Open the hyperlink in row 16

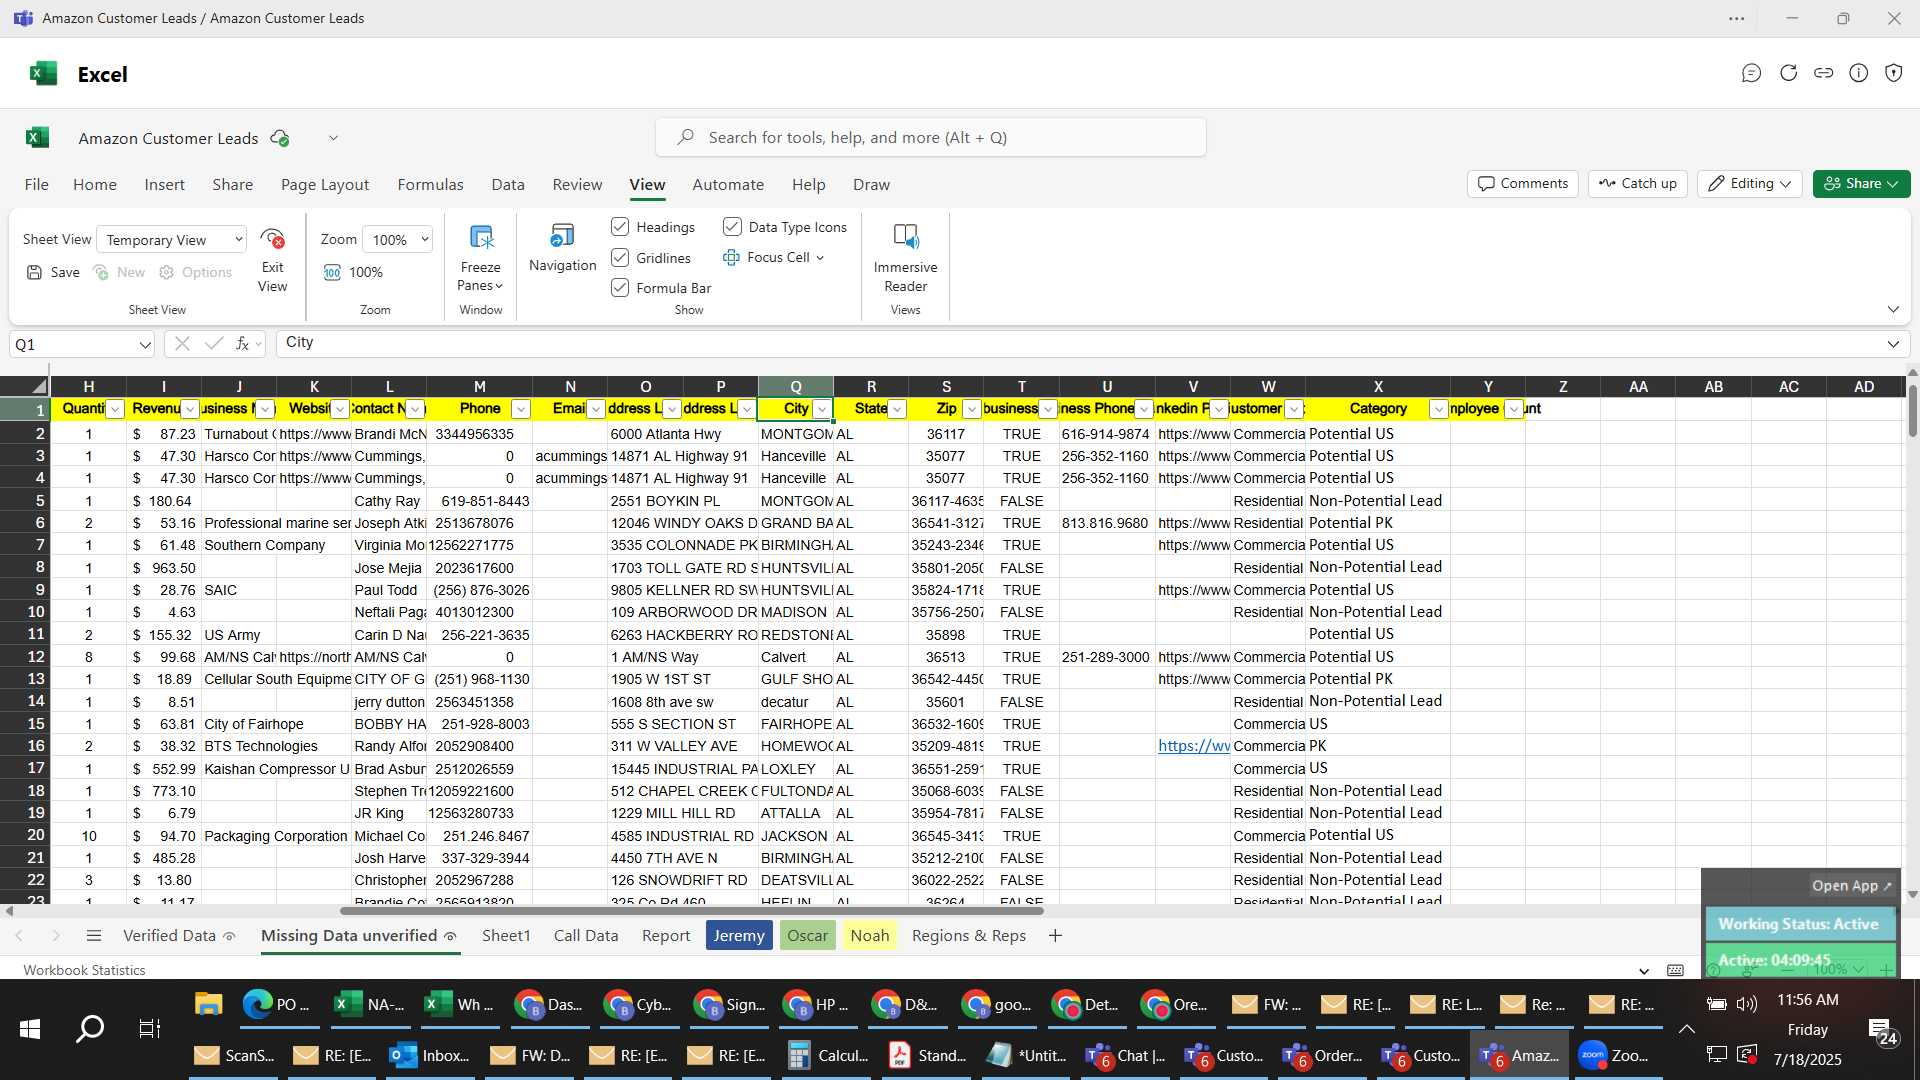pos(1194,746)
